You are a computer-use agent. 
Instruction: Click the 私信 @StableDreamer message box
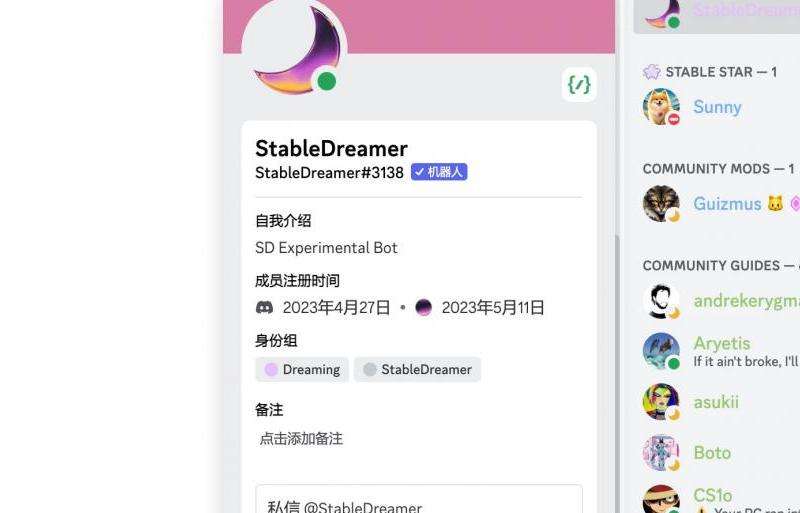click(x=419, y=500)
